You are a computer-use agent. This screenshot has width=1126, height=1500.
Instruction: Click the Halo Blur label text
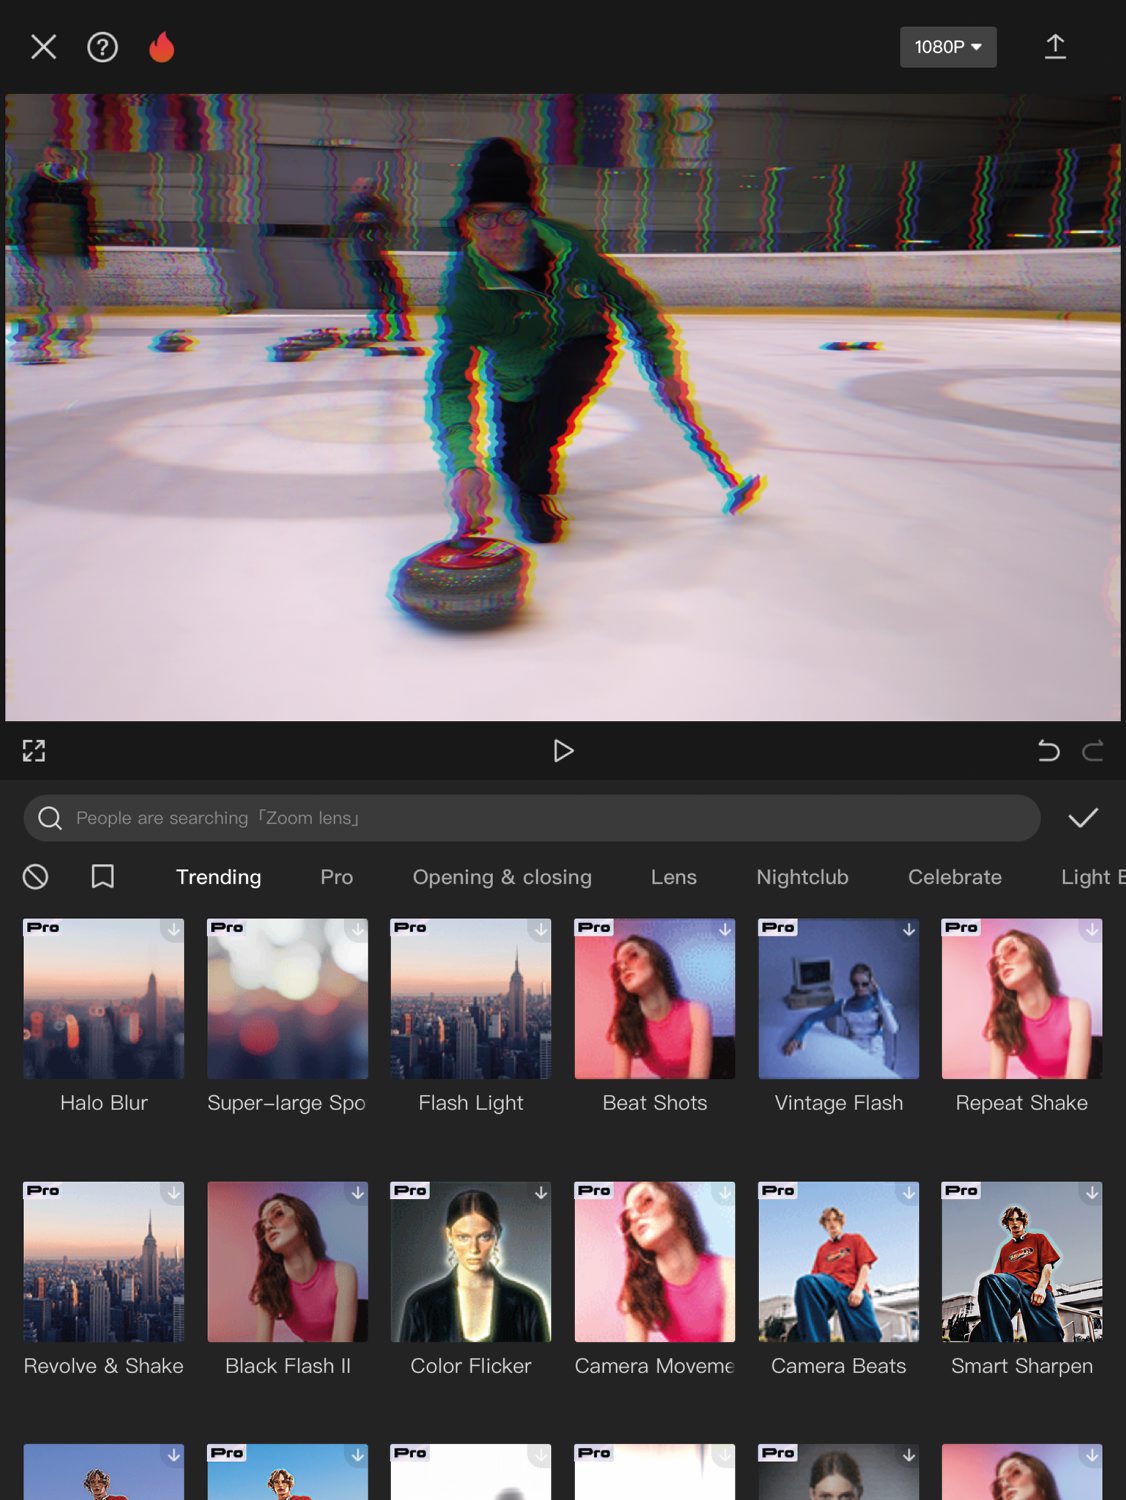[104, 1103]
